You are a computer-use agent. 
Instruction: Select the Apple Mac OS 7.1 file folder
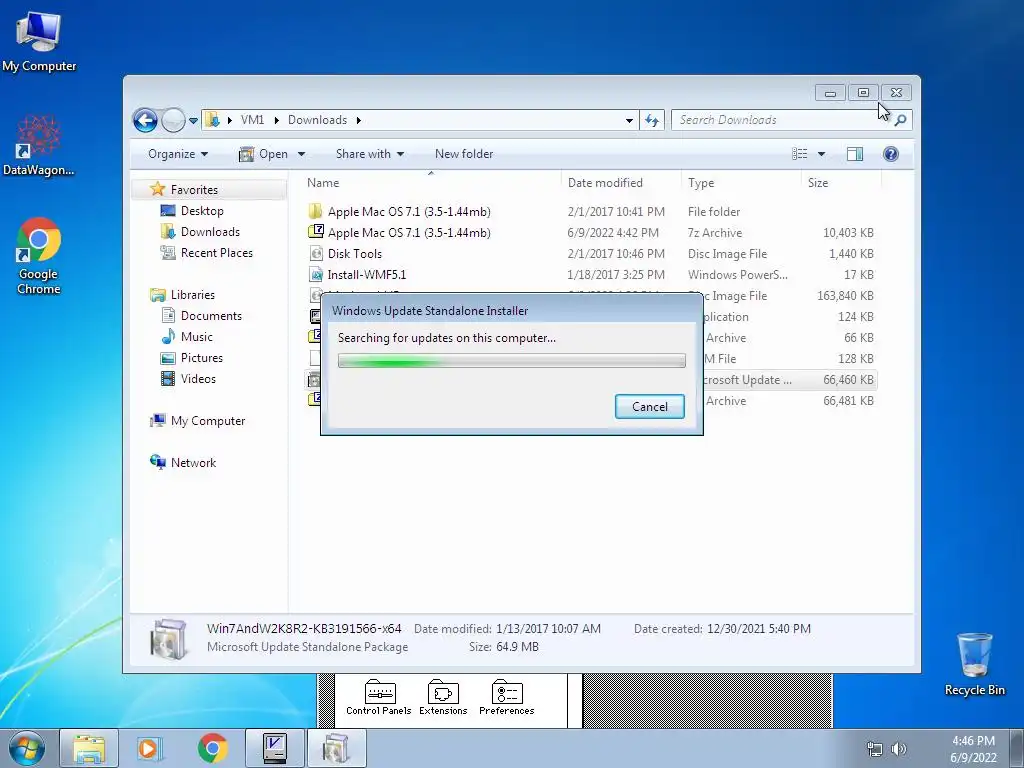590,212
